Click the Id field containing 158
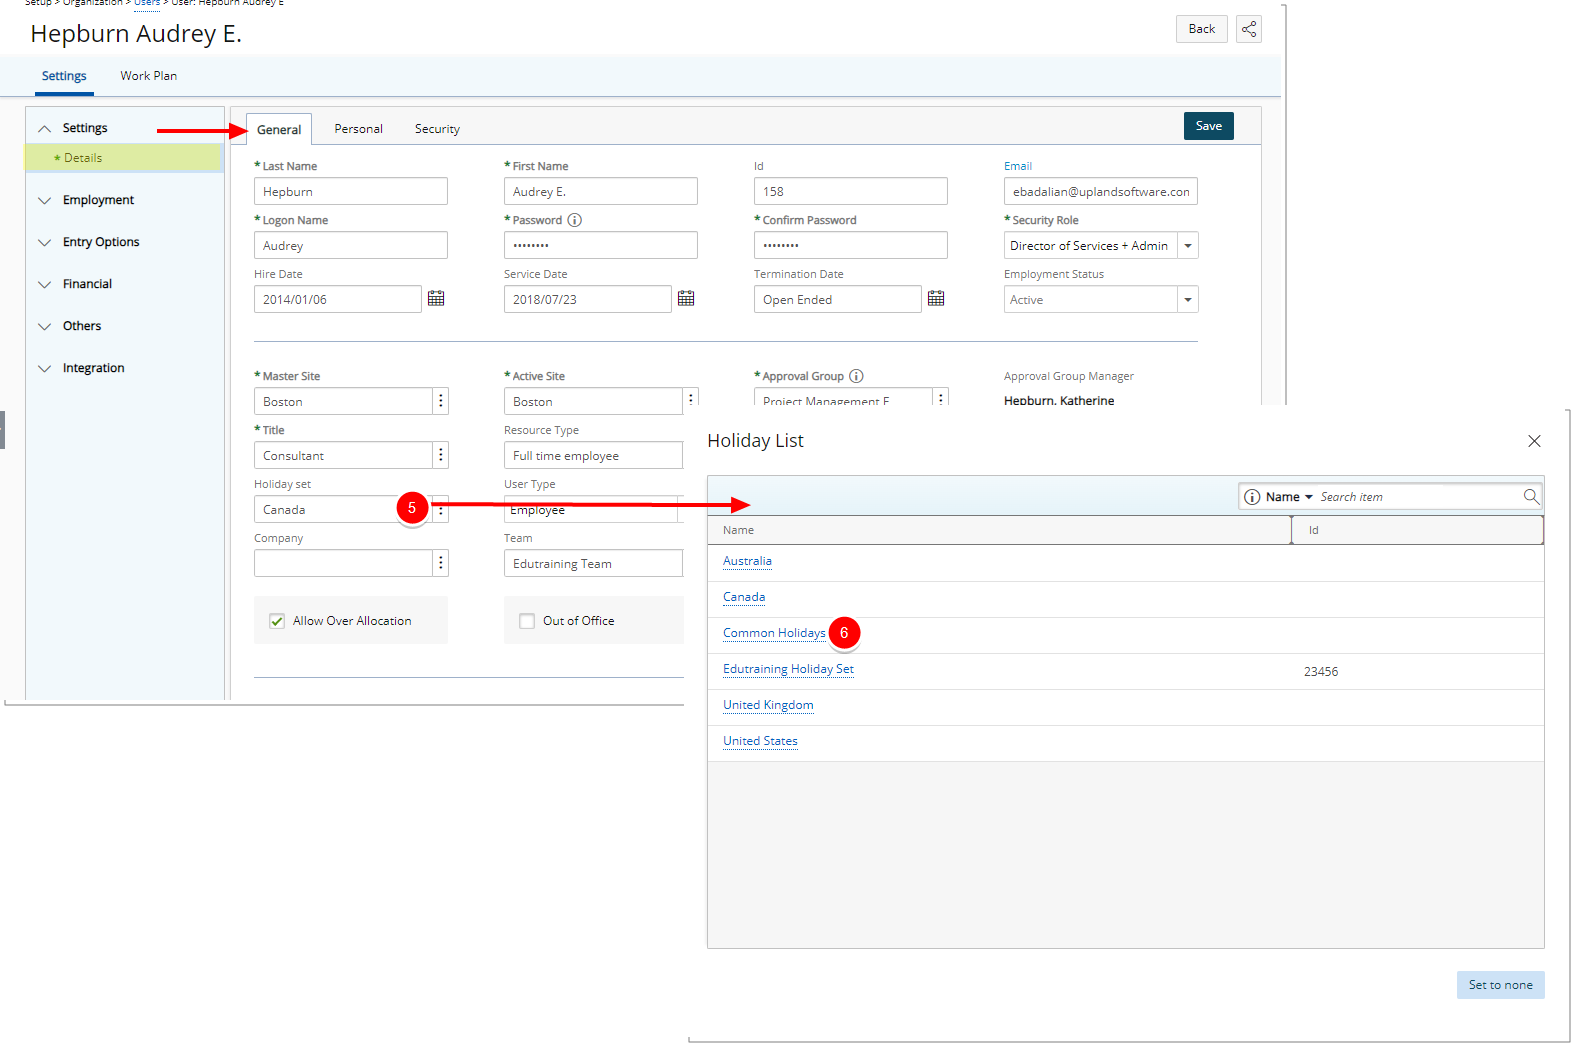Screen dimensions: 1582x1054 point(851,192)
